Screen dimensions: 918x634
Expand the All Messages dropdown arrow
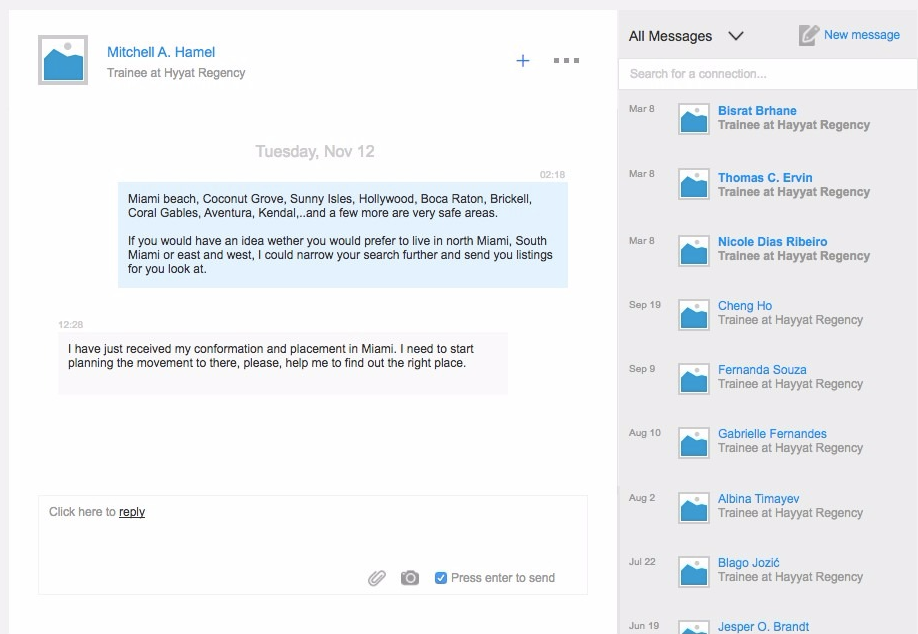coord(736,36)
